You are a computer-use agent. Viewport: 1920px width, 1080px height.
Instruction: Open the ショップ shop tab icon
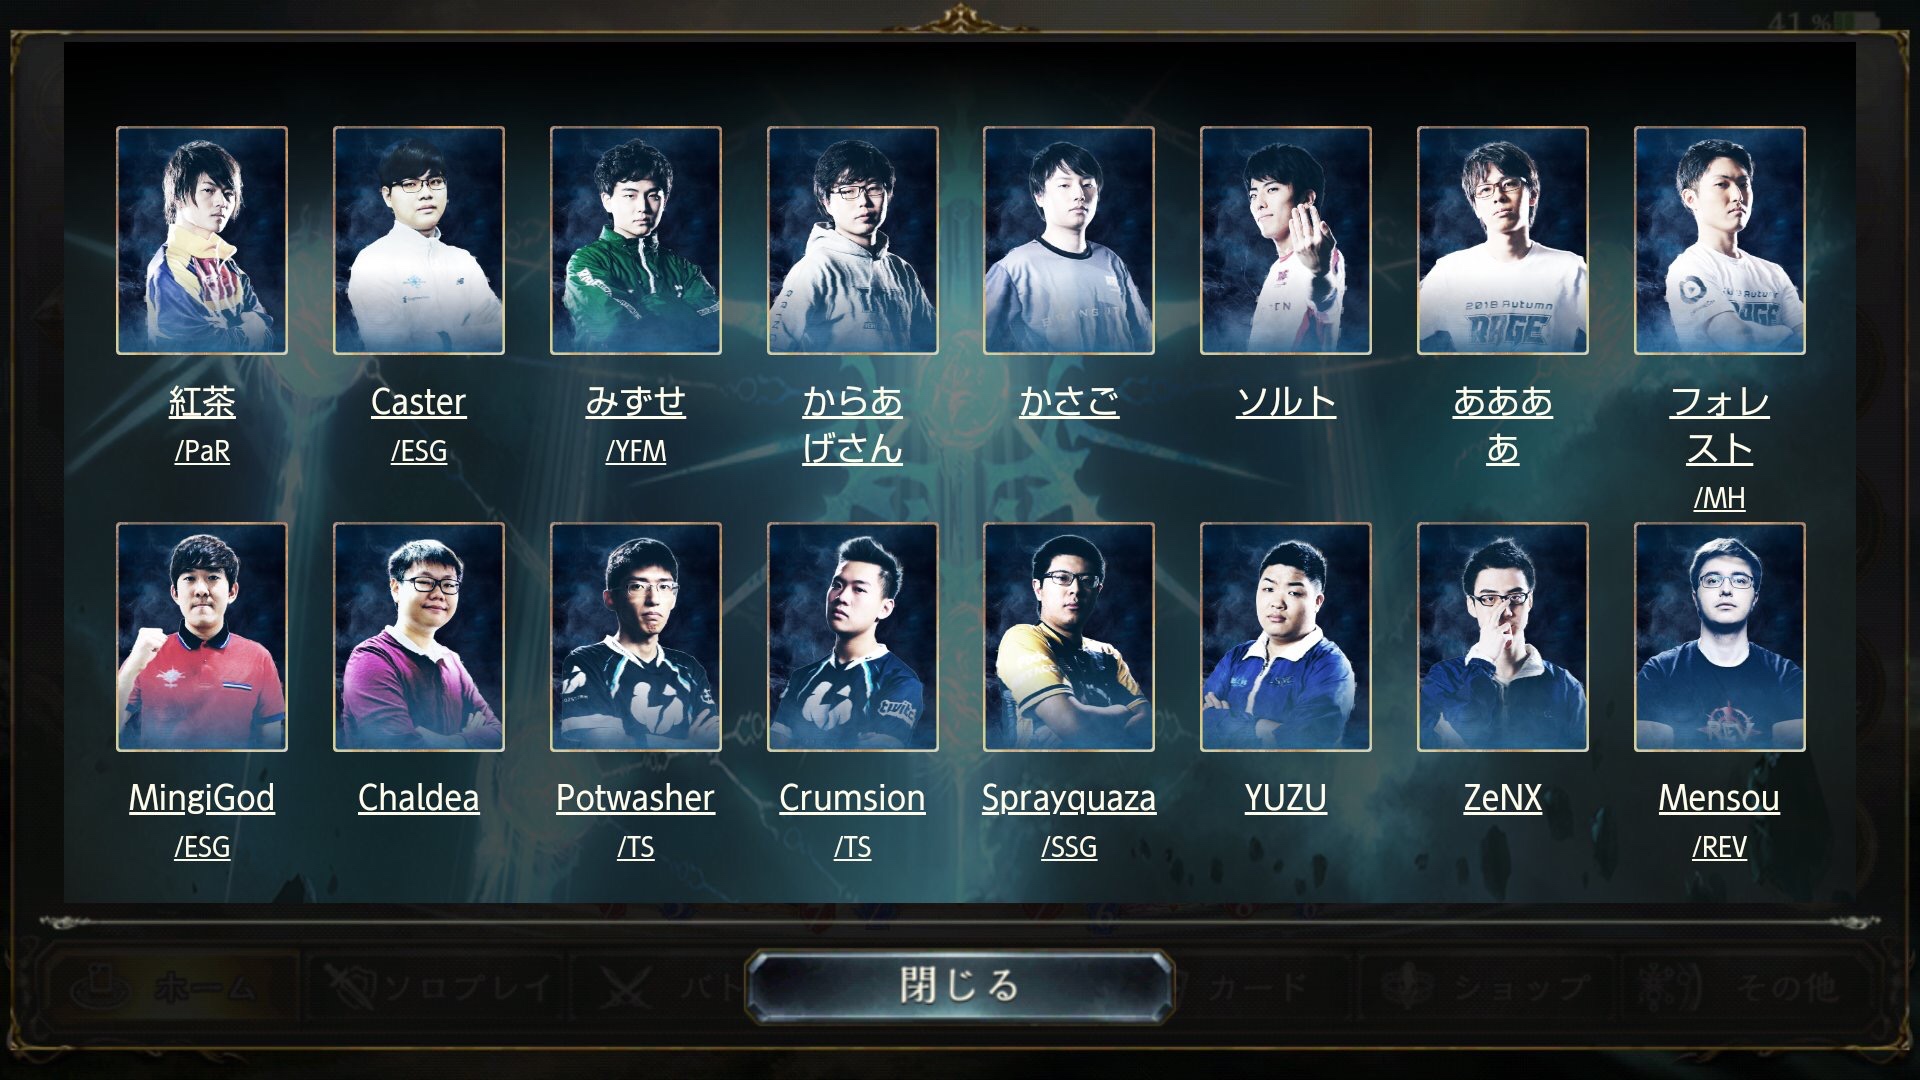pyautogui.click(x=1409, y=986)
